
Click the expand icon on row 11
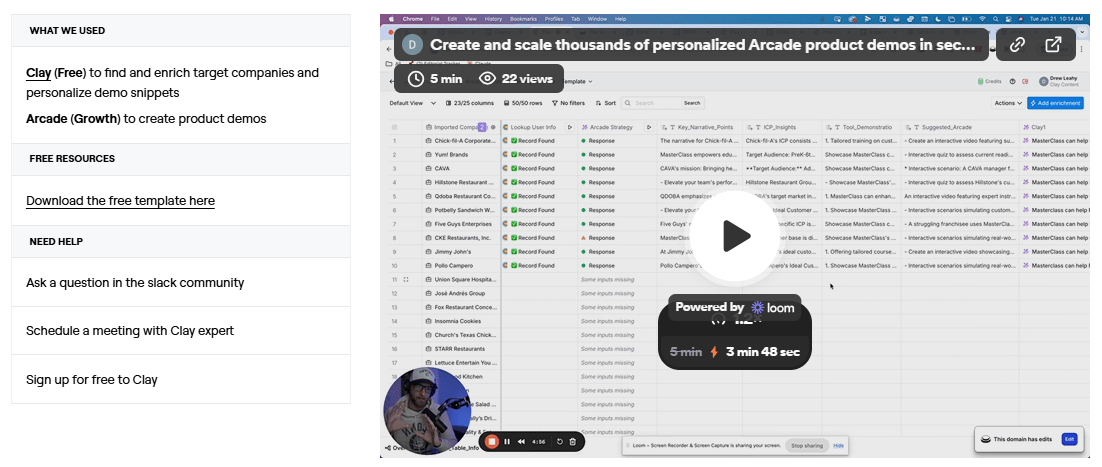[x=406, y=279]
